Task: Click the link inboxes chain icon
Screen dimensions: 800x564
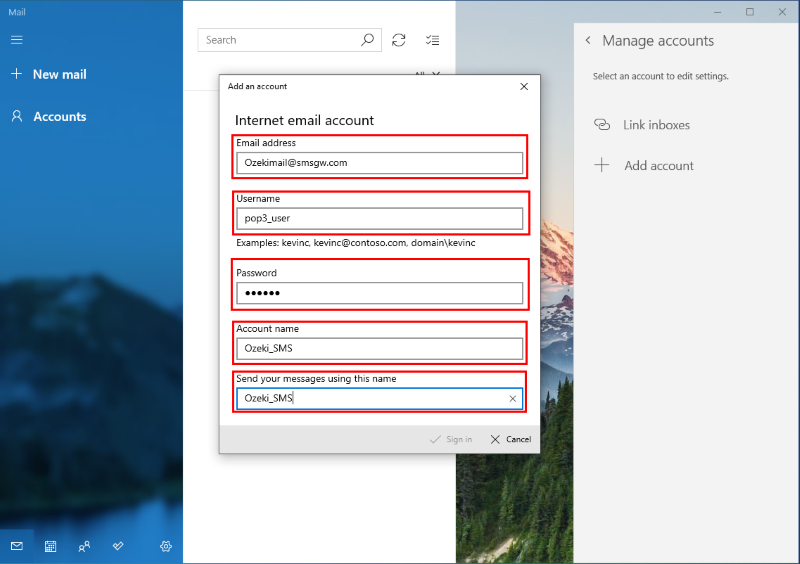Action: 602,125
